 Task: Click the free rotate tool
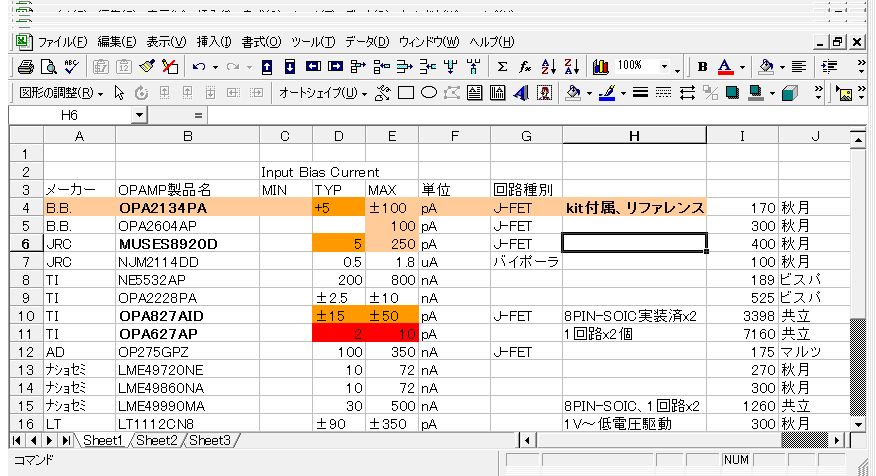(141, 93)
